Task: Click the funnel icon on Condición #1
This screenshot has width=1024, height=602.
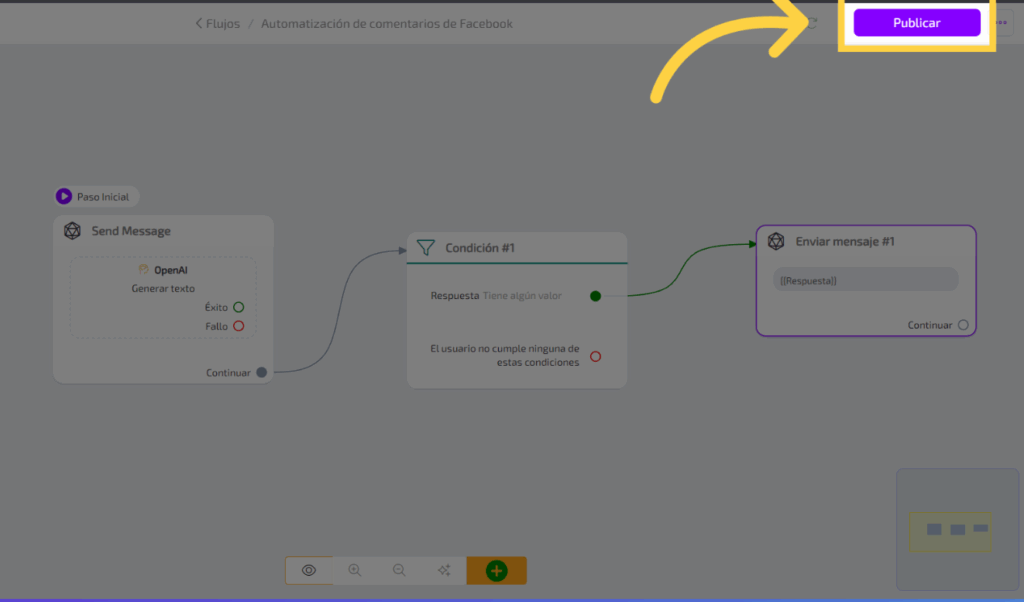Action: (425, 247)
